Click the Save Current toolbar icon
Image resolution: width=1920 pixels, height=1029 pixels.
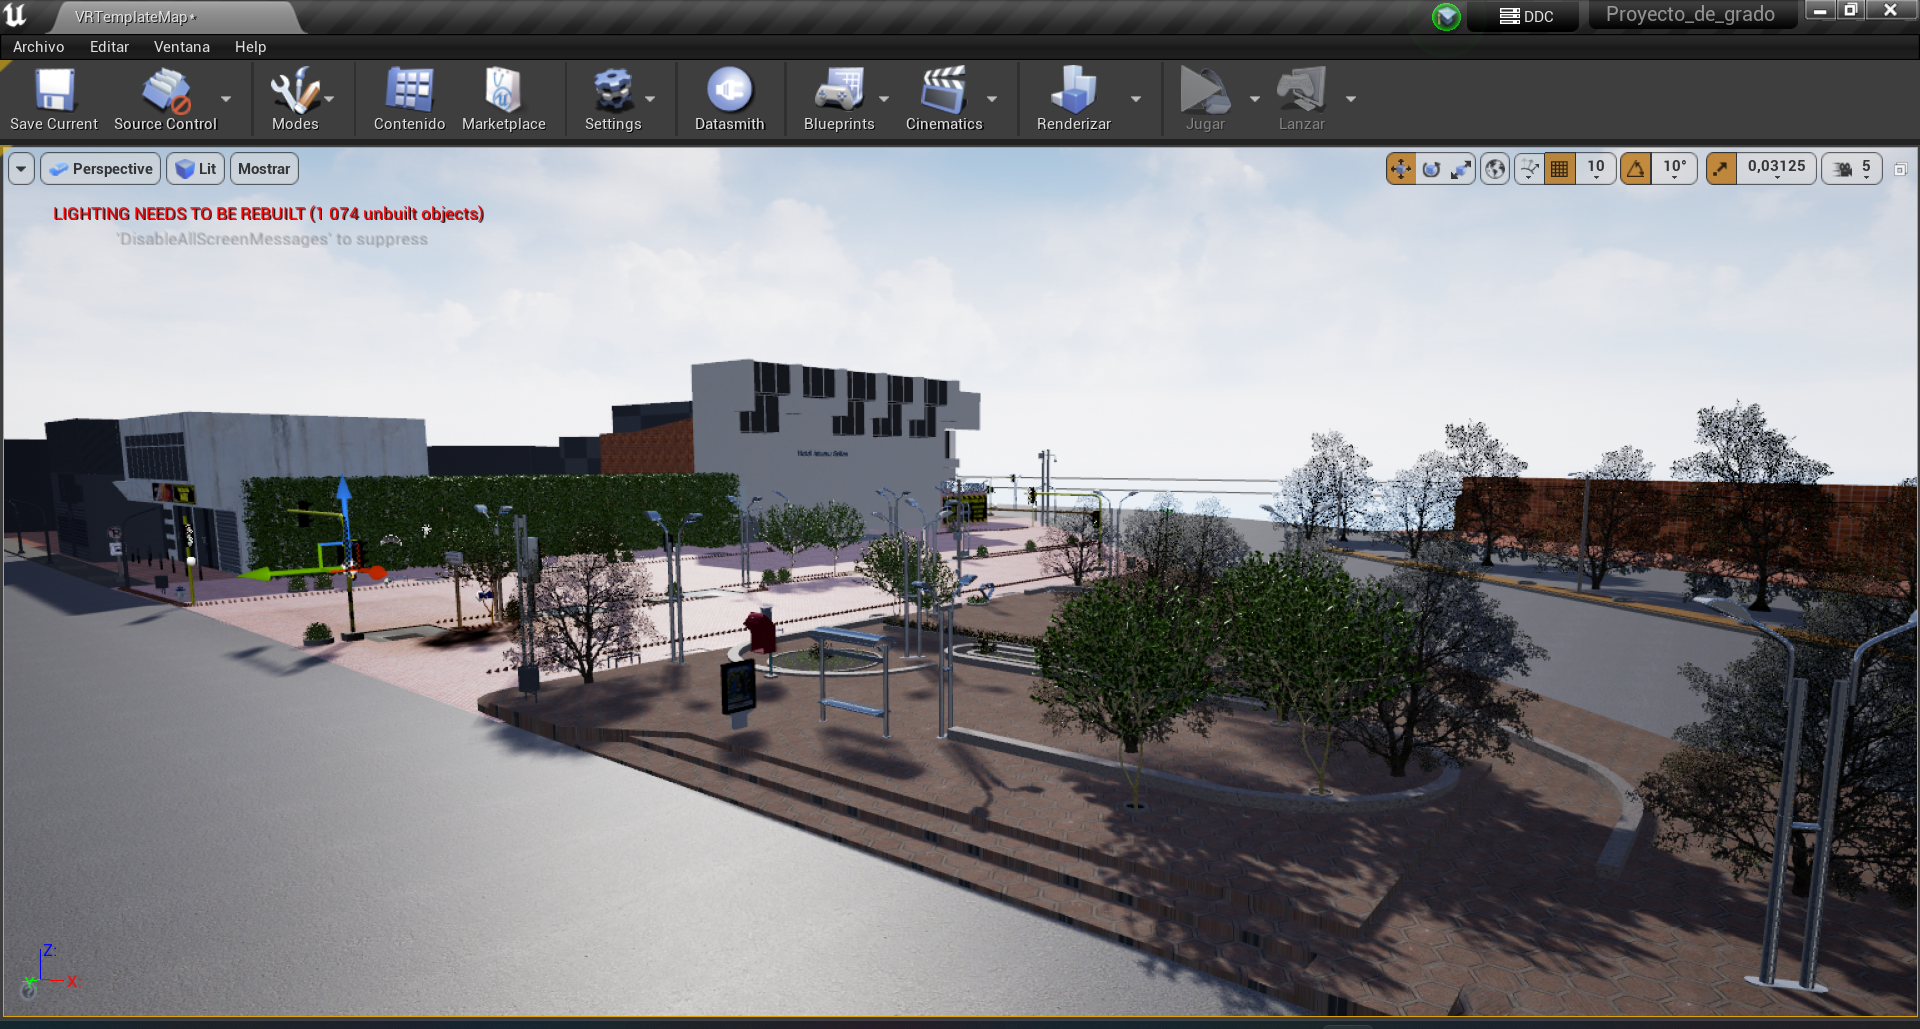[x=54, y=98]
